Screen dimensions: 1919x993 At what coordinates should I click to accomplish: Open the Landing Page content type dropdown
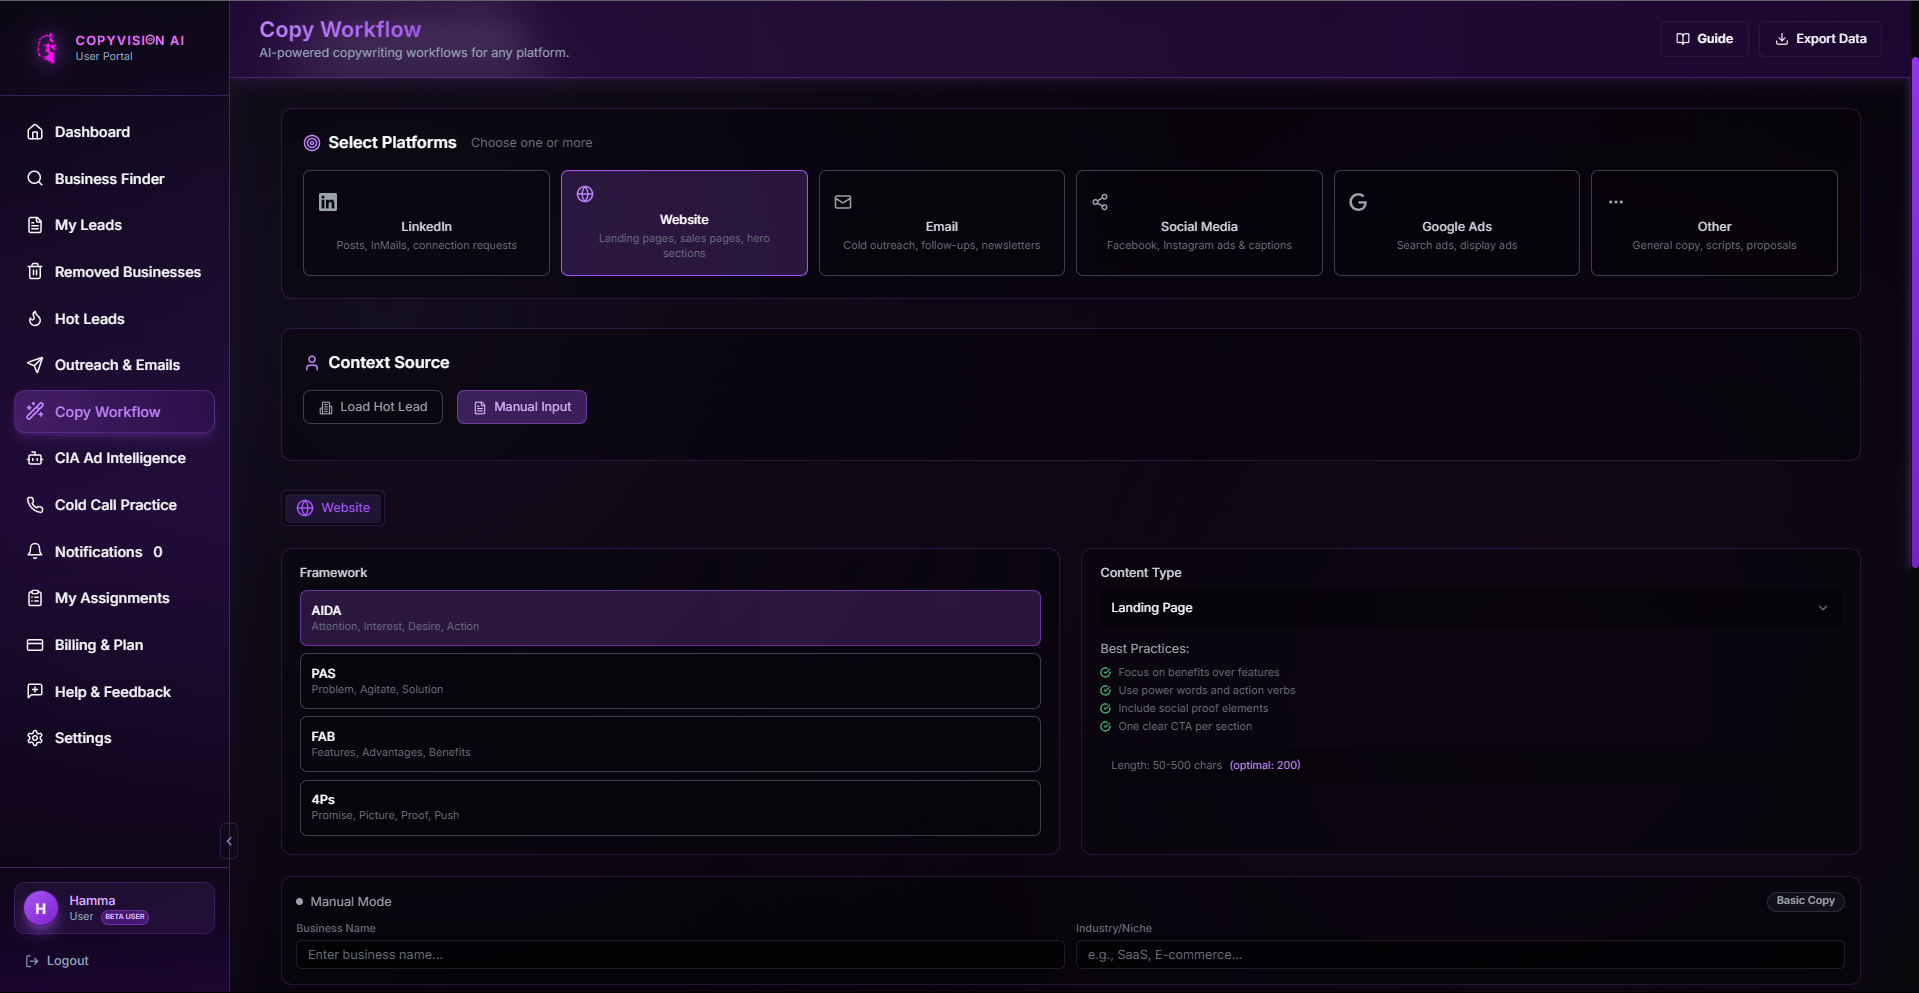pyautogui.click(x=1468, y=607)
